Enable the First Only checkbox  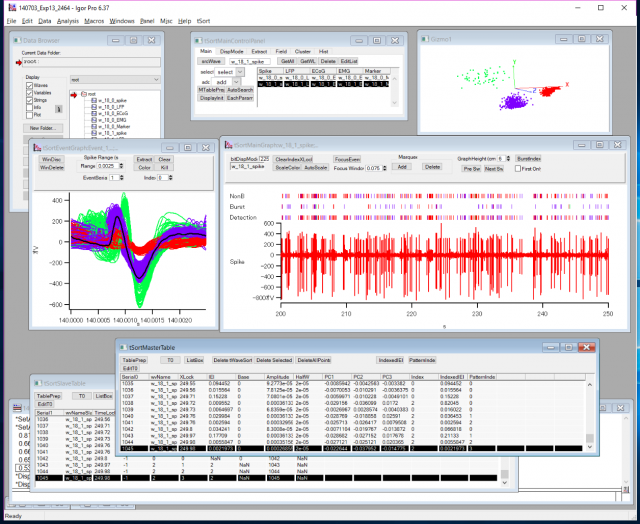517,168
